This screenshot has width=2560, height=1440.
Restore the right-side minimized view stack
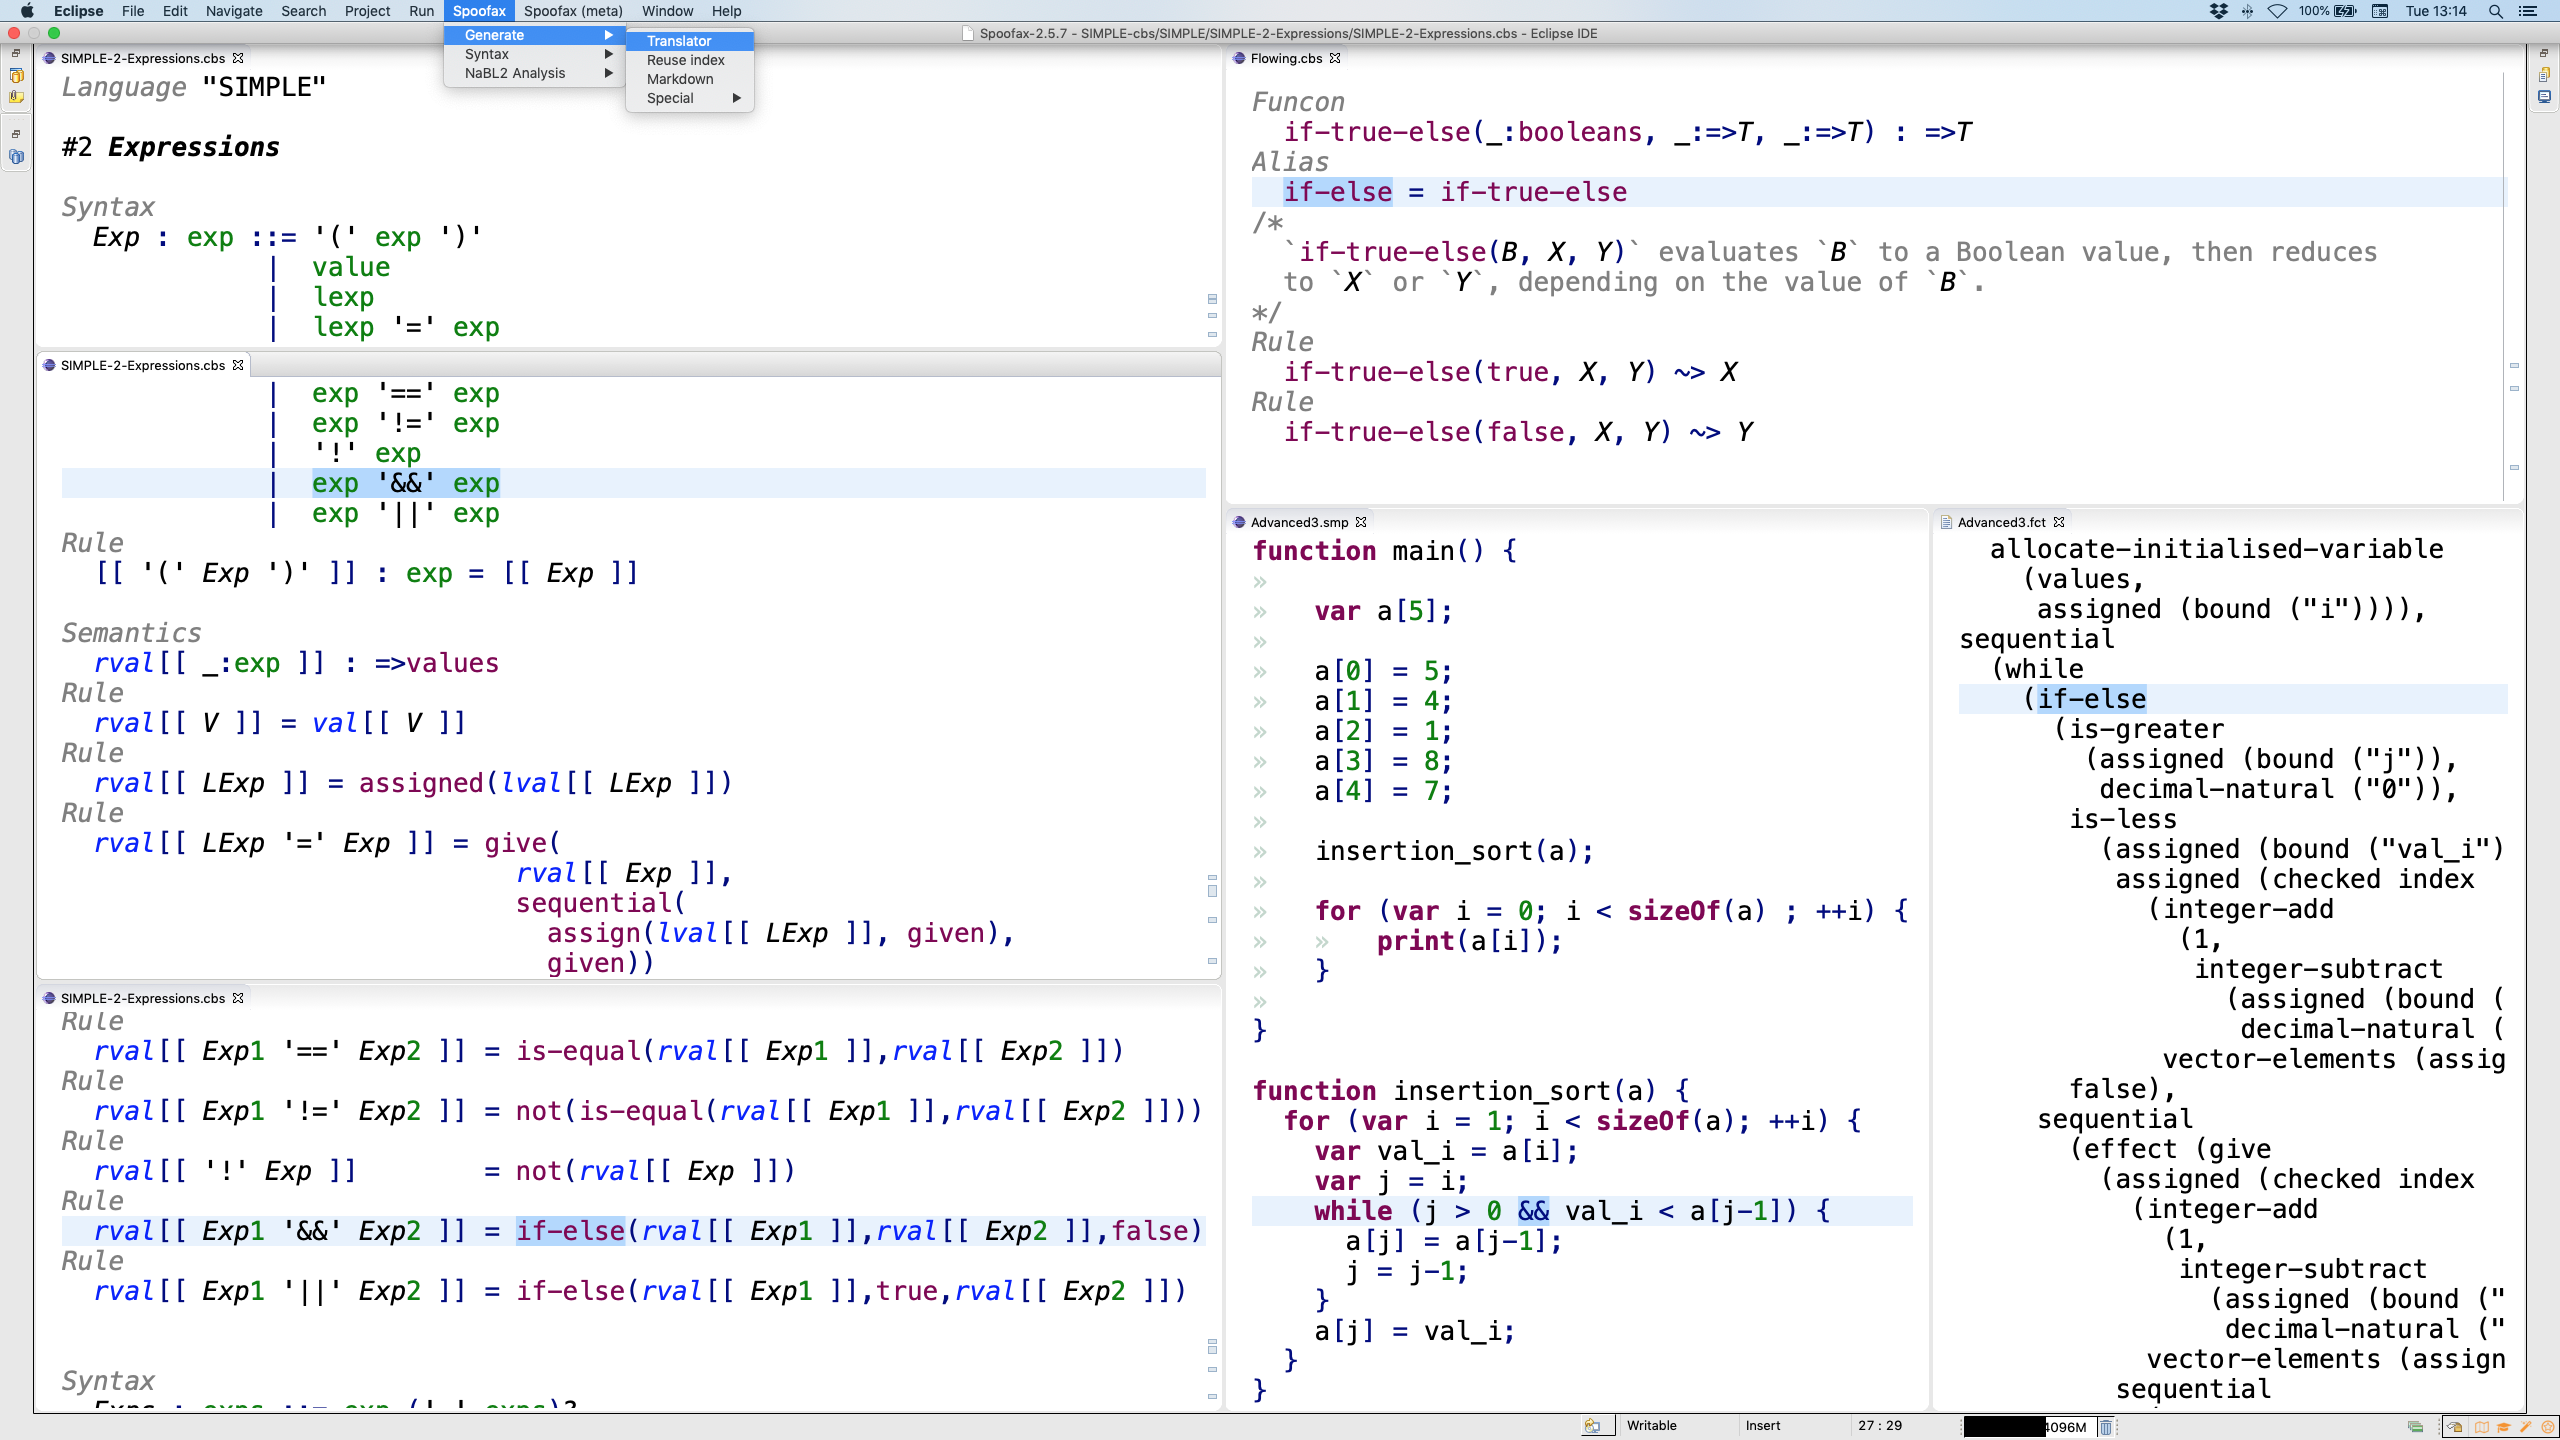coord(2544,53)
